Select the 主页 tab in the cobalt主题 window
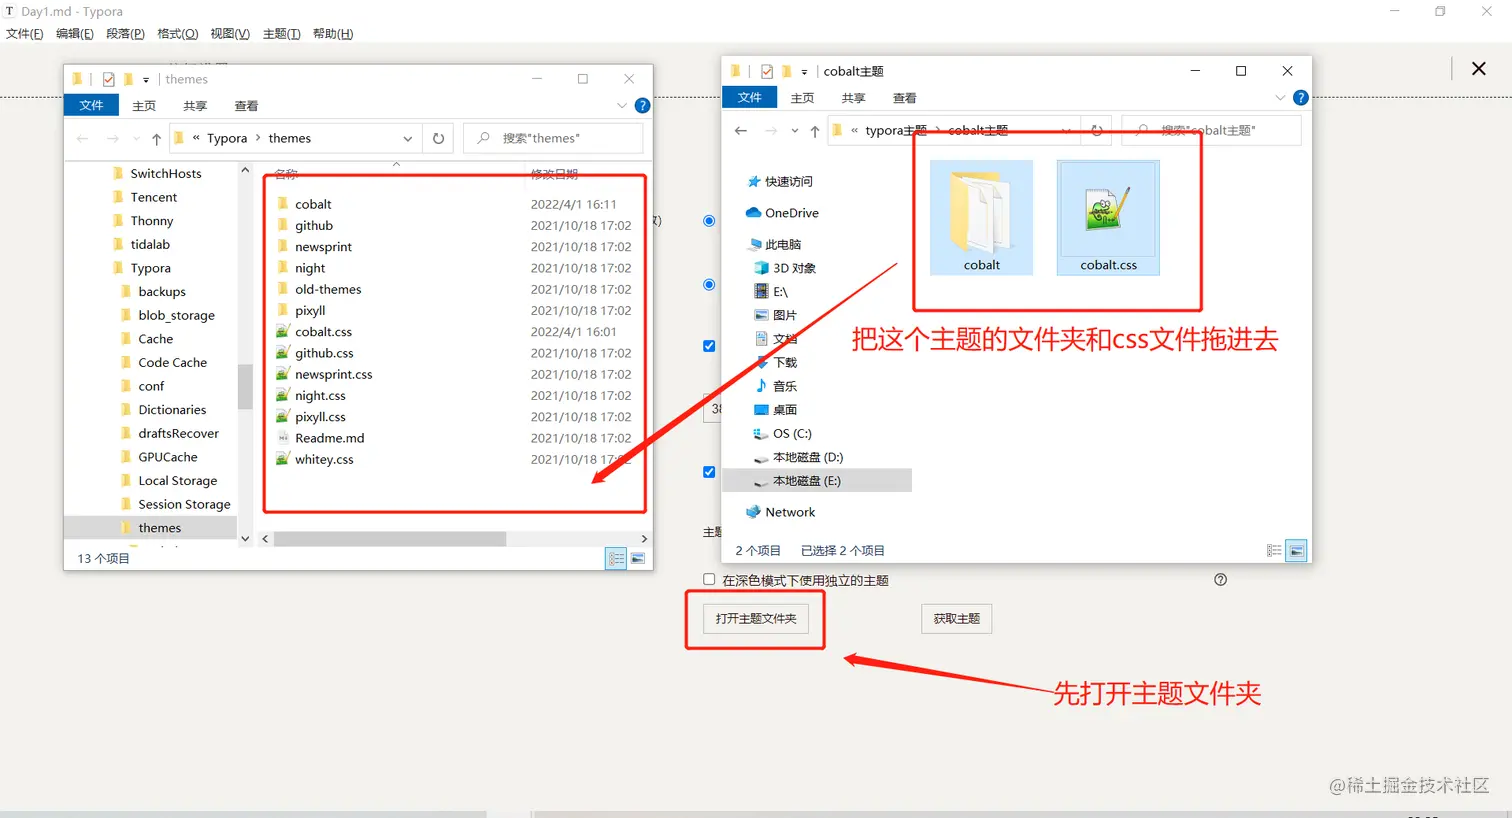1512x818 pixels. (x=802, y=98)
